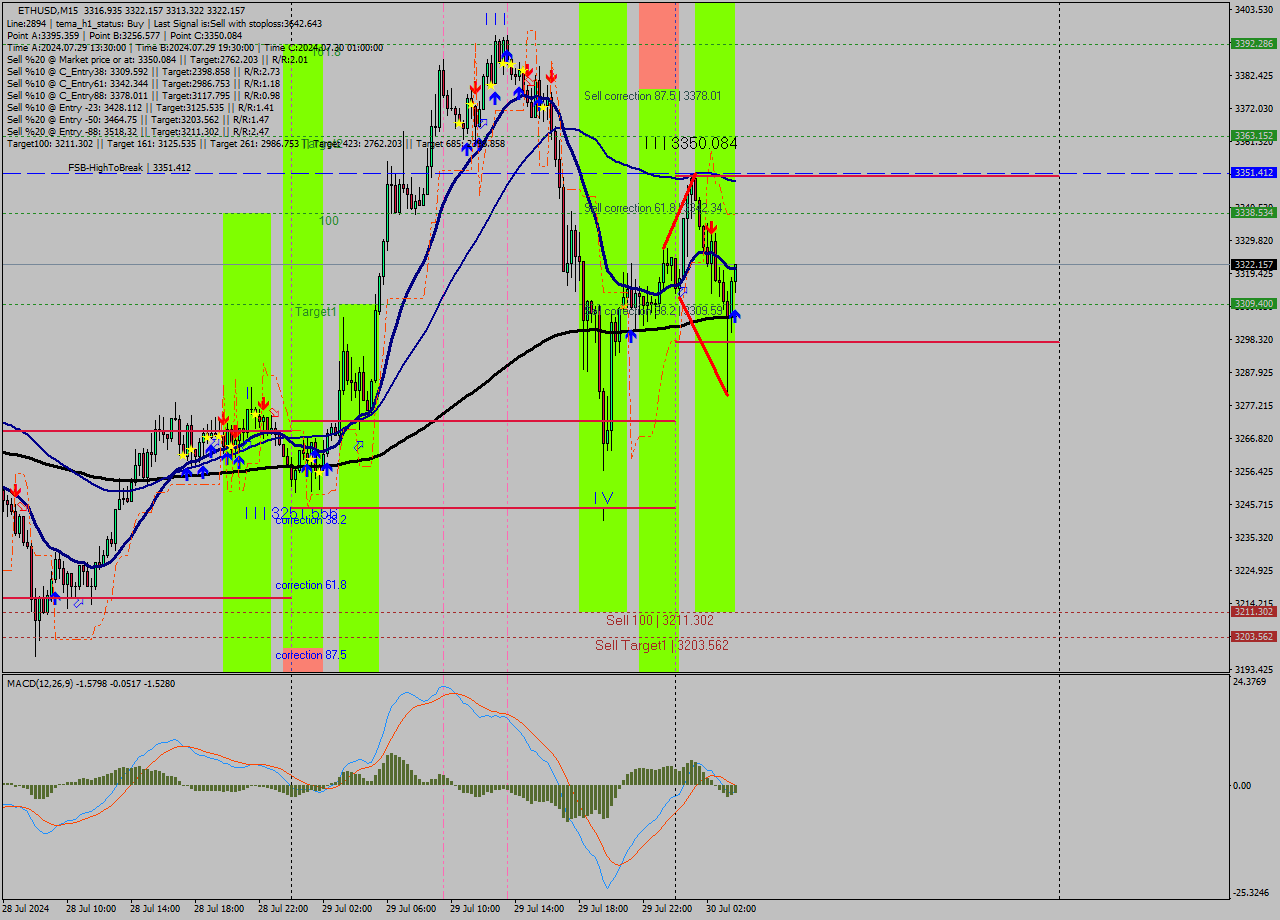The height and width of the screenshot is (920, 1280).
Task: Click the Sell 100 | 3211.302 text
Action: [x=657, y=618]
